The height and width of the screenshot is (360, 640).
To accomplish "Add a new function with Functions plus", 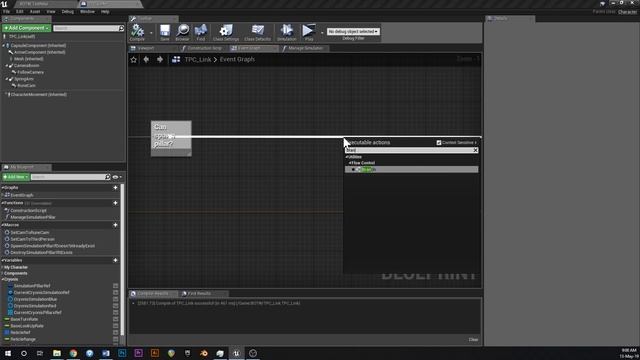I will coord(116,203).
